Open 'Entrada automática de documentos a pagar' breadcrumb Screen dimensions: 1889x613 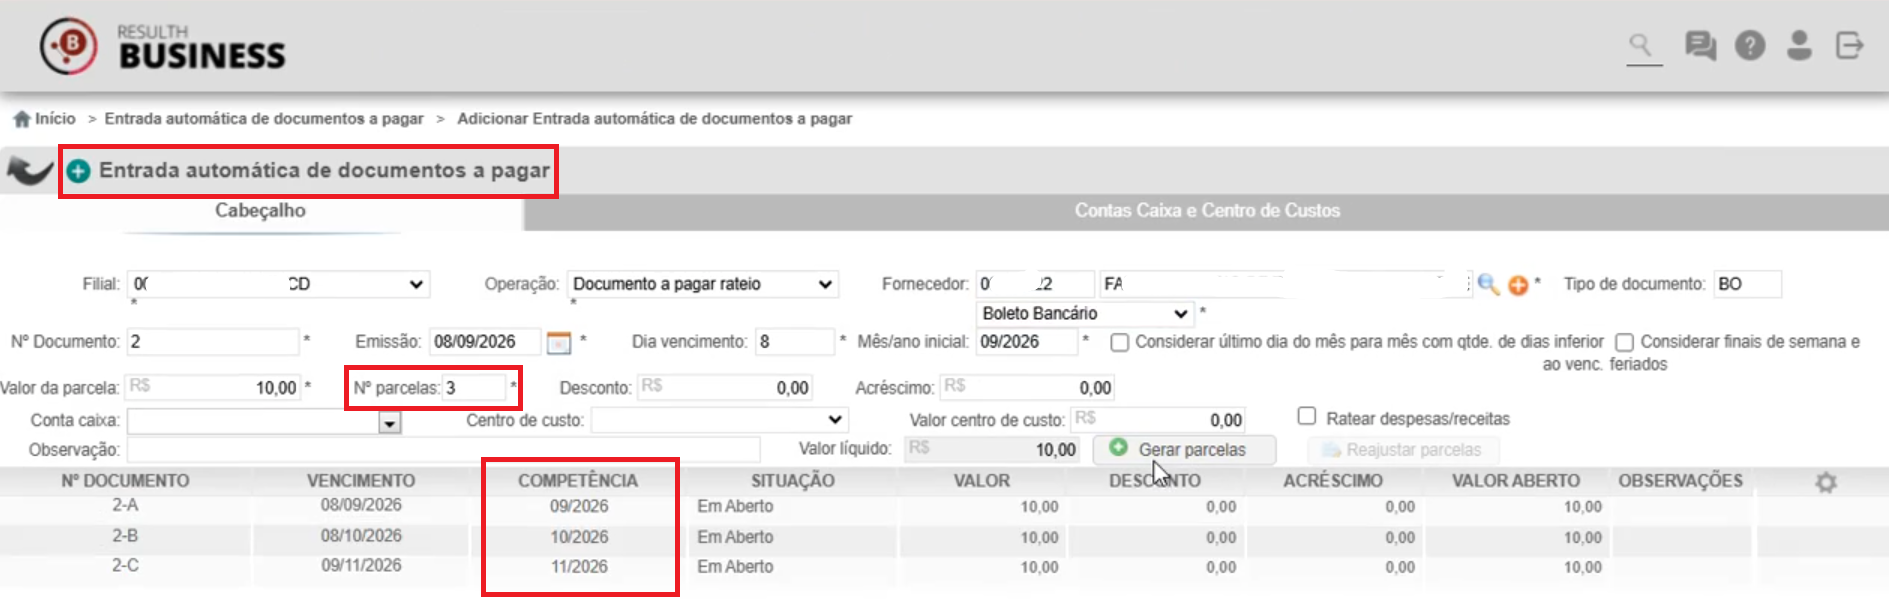coord(264,119)
